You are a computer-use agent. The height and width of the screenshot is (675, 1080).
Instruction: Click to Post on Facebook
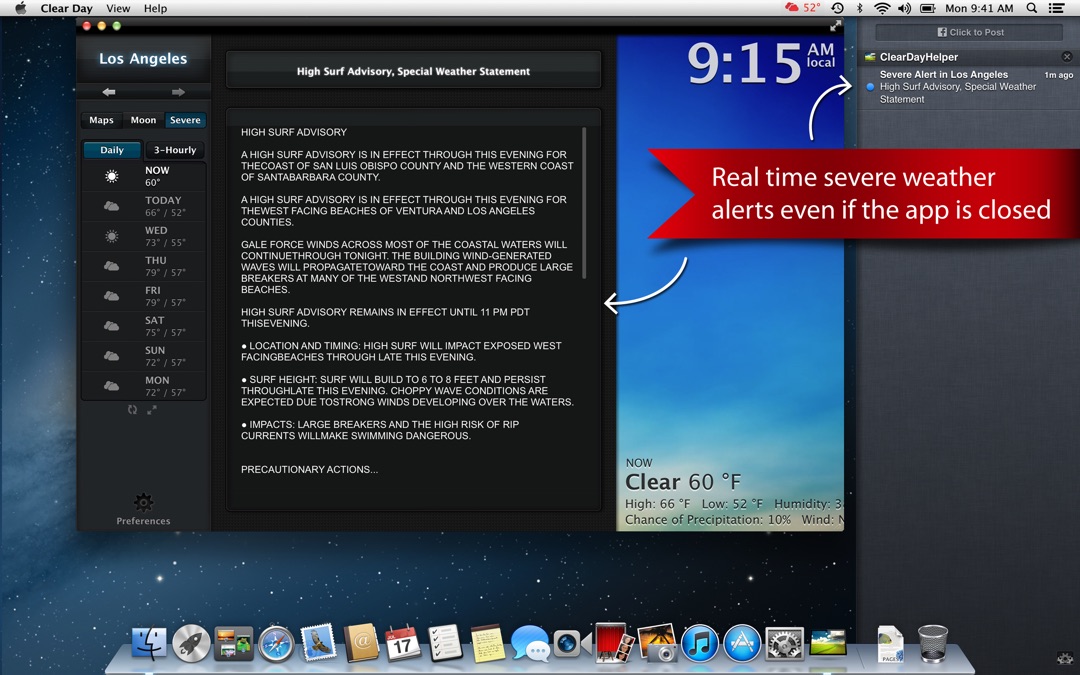tap(970, 32)
